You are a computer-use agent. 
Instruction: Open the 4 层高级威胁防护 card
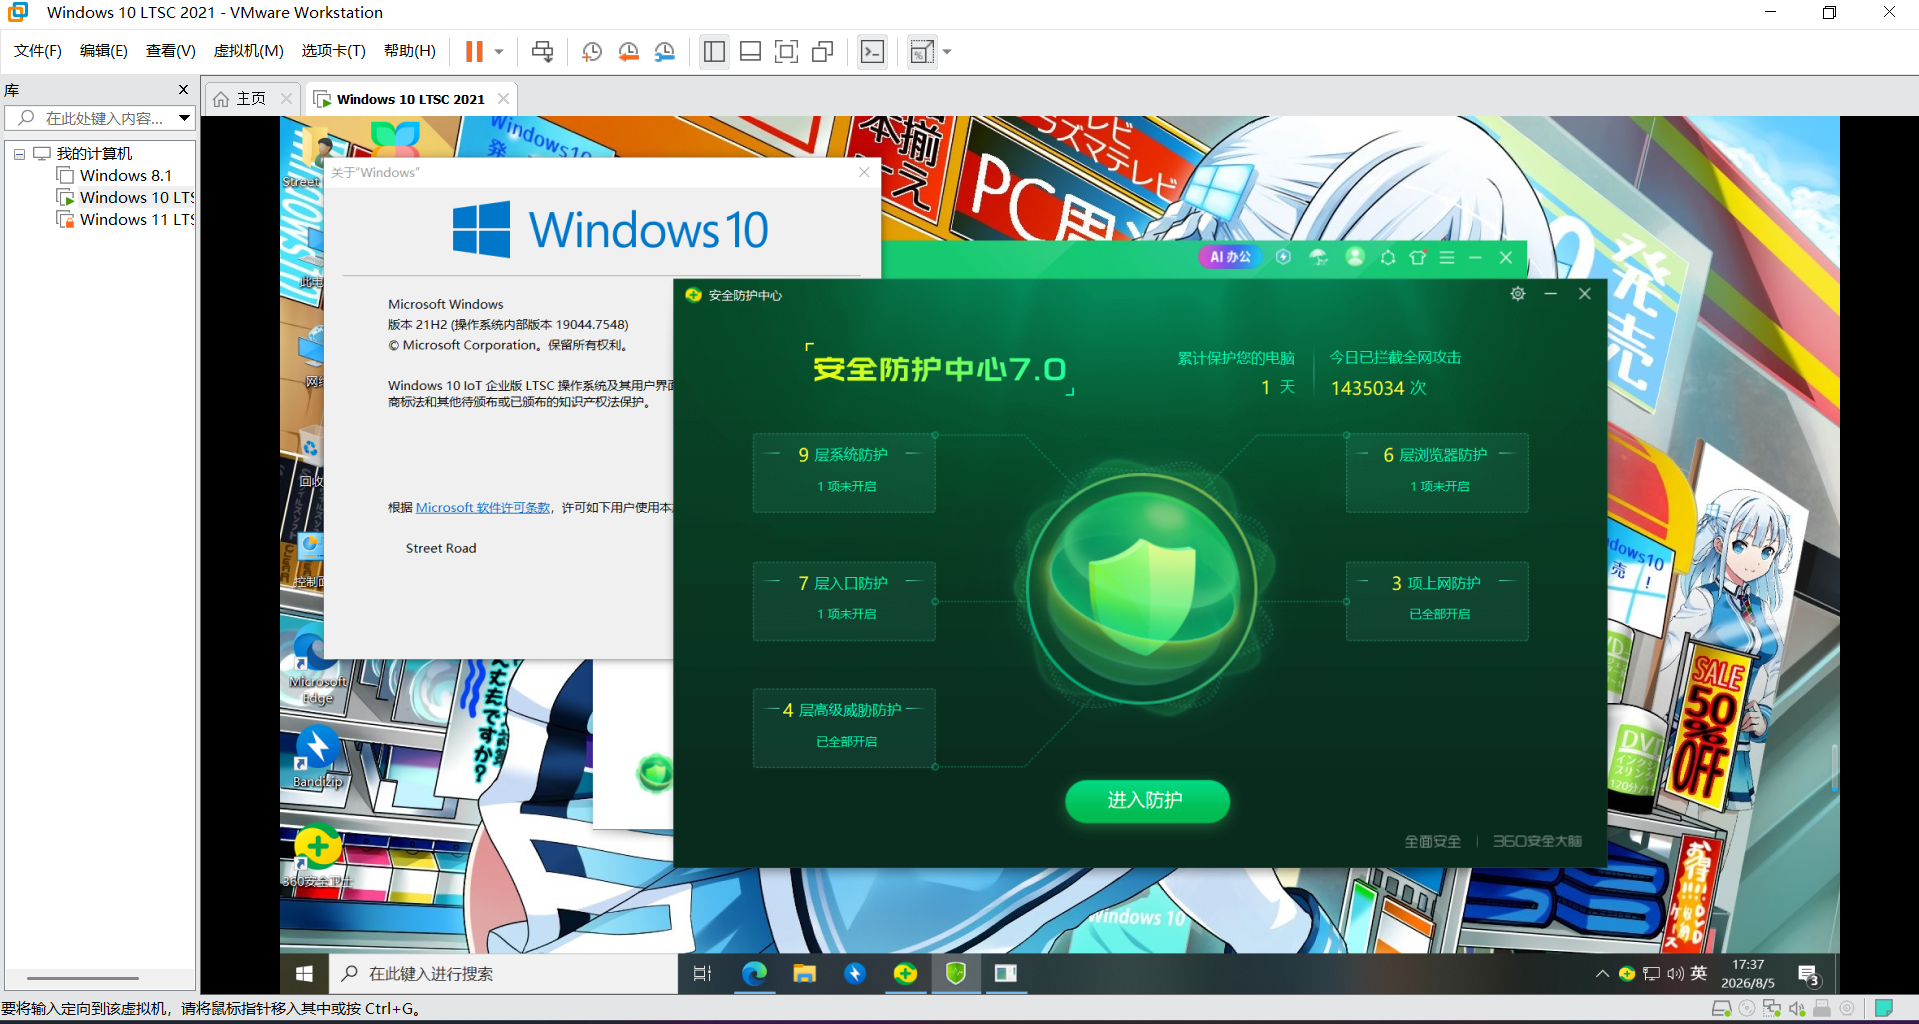(844, 728)
